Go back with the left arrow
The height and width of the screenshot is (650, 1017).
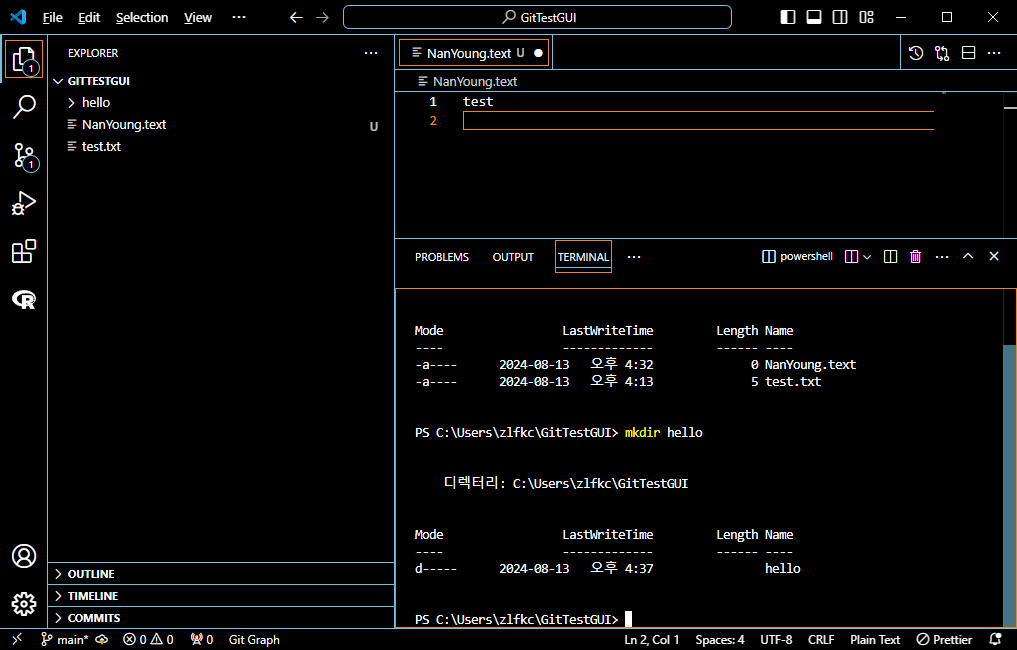coord(296,18)
